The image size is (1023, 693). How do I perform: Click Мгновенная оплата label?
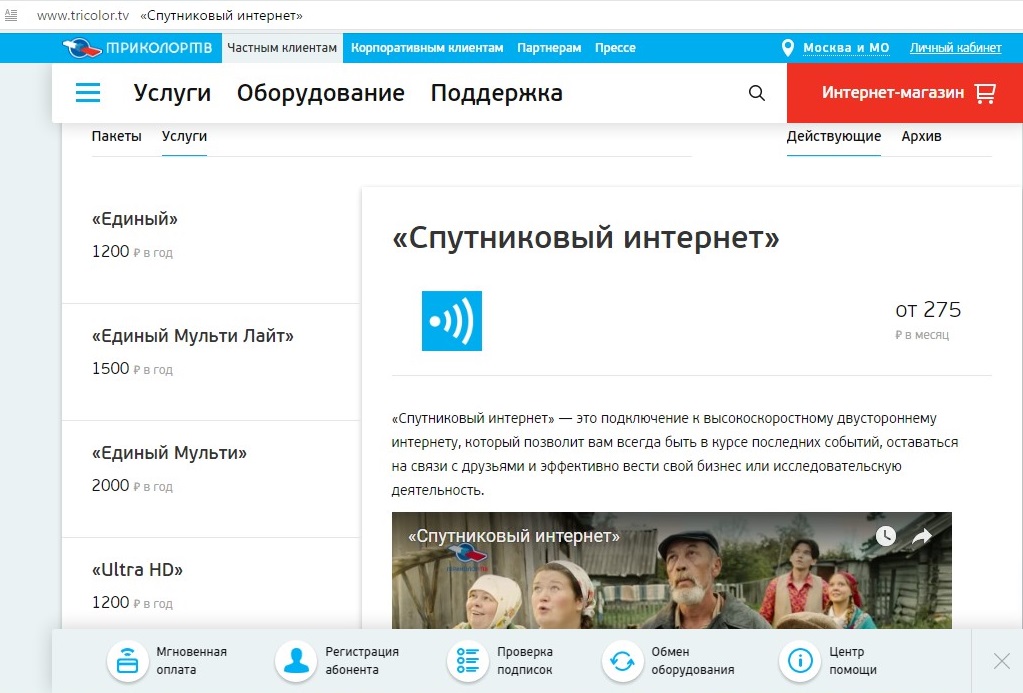(x=191, y=660)
